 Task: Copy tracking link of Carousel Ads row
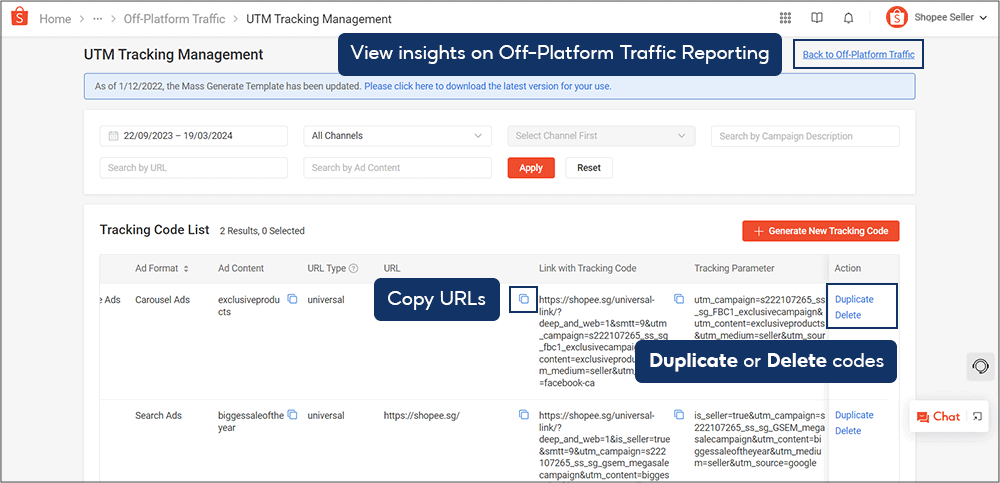679,299
